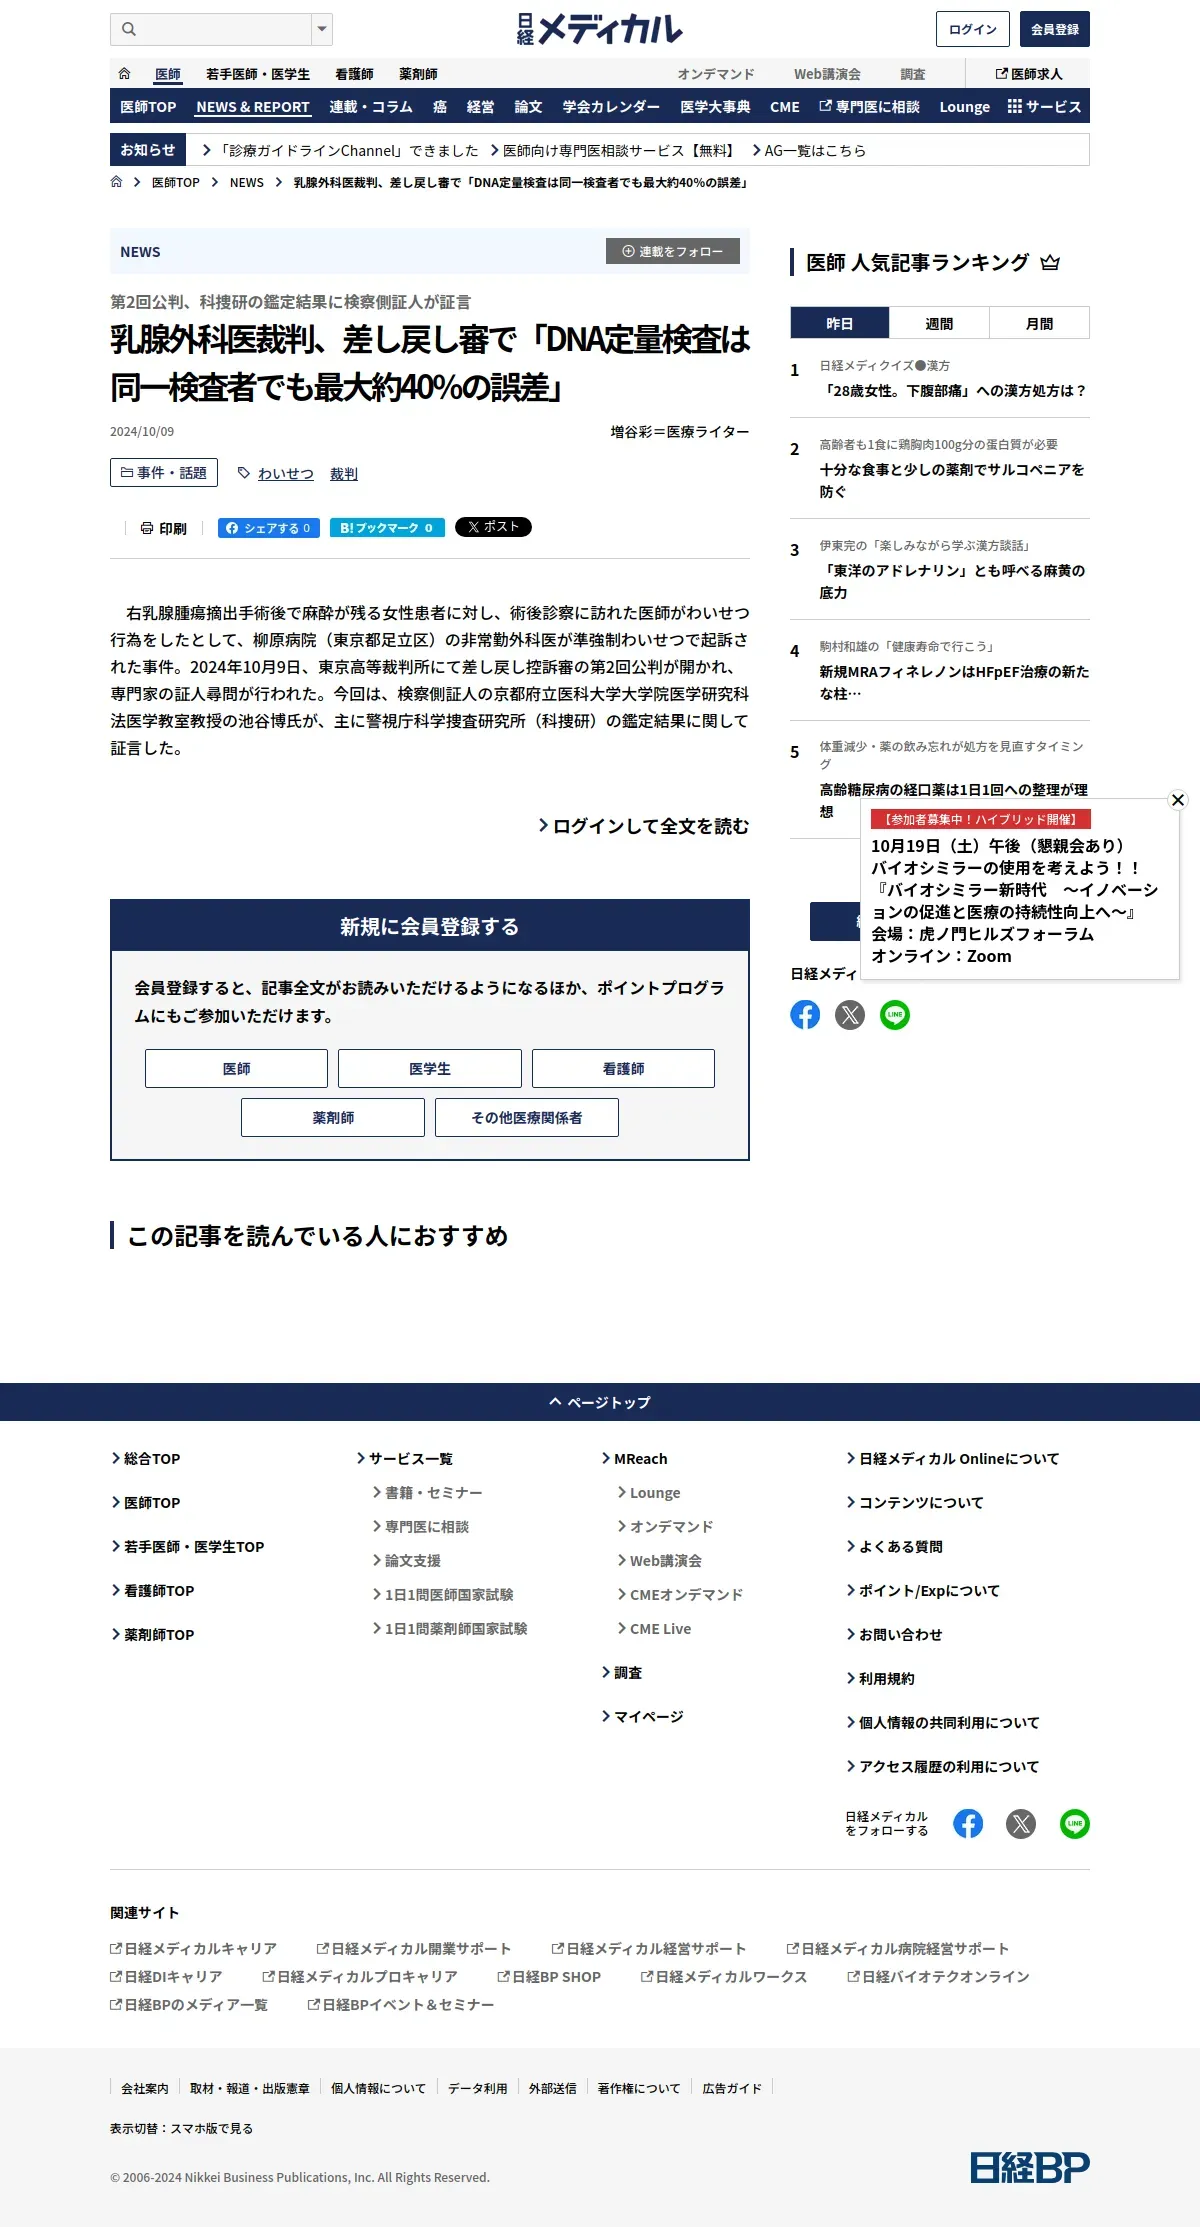Viewport: 1200px width, 2227px height.
Task: Register as 薬剤師 in the signup box
Action: (x=333, y=1117)
